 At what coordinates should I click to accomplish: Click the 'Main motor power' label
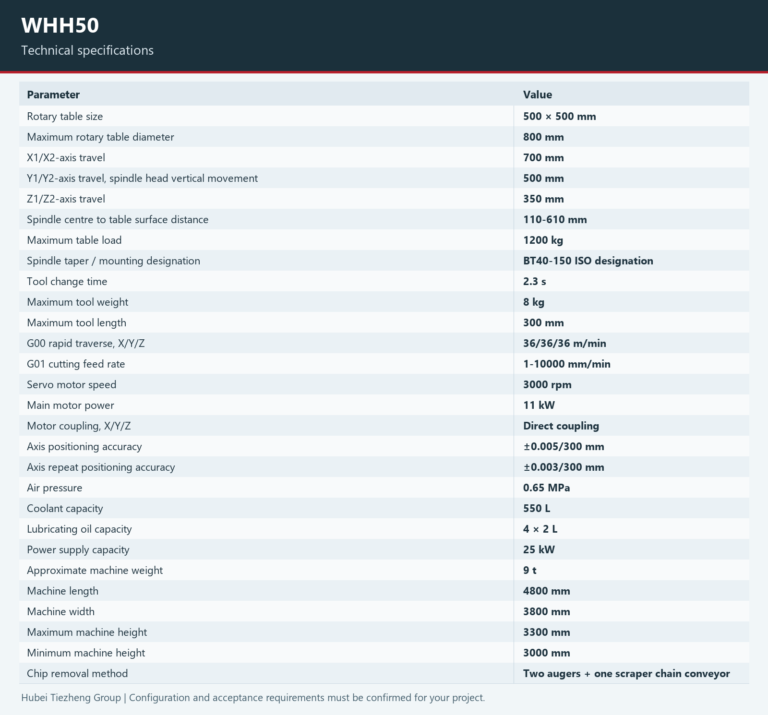(71, 405)
